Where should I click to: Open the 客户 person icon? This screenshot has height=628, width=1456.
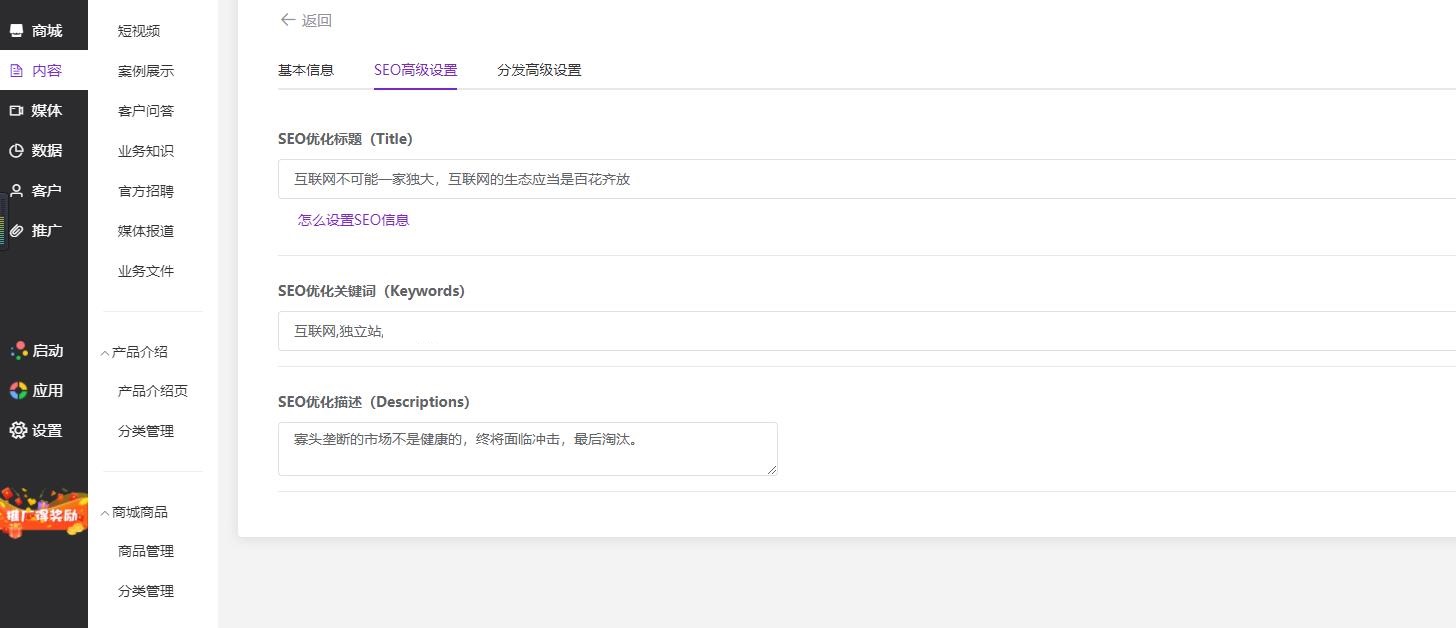(16, 191)
